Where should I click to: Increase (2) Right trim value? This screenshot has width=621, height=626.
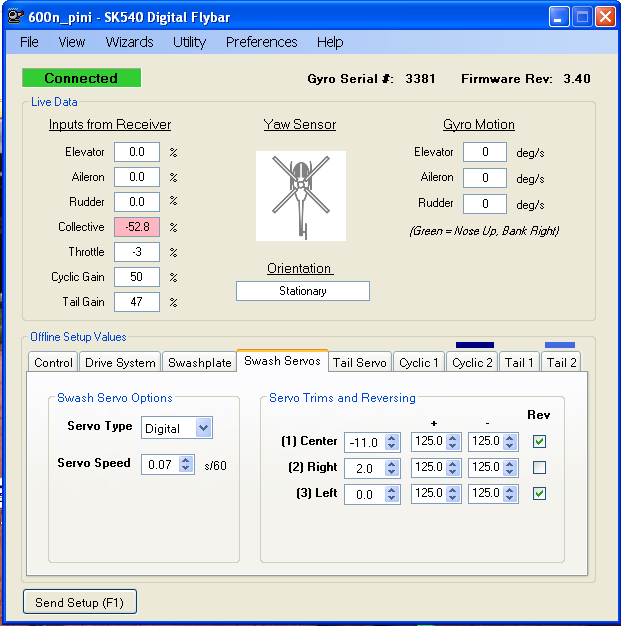point(391,464)
